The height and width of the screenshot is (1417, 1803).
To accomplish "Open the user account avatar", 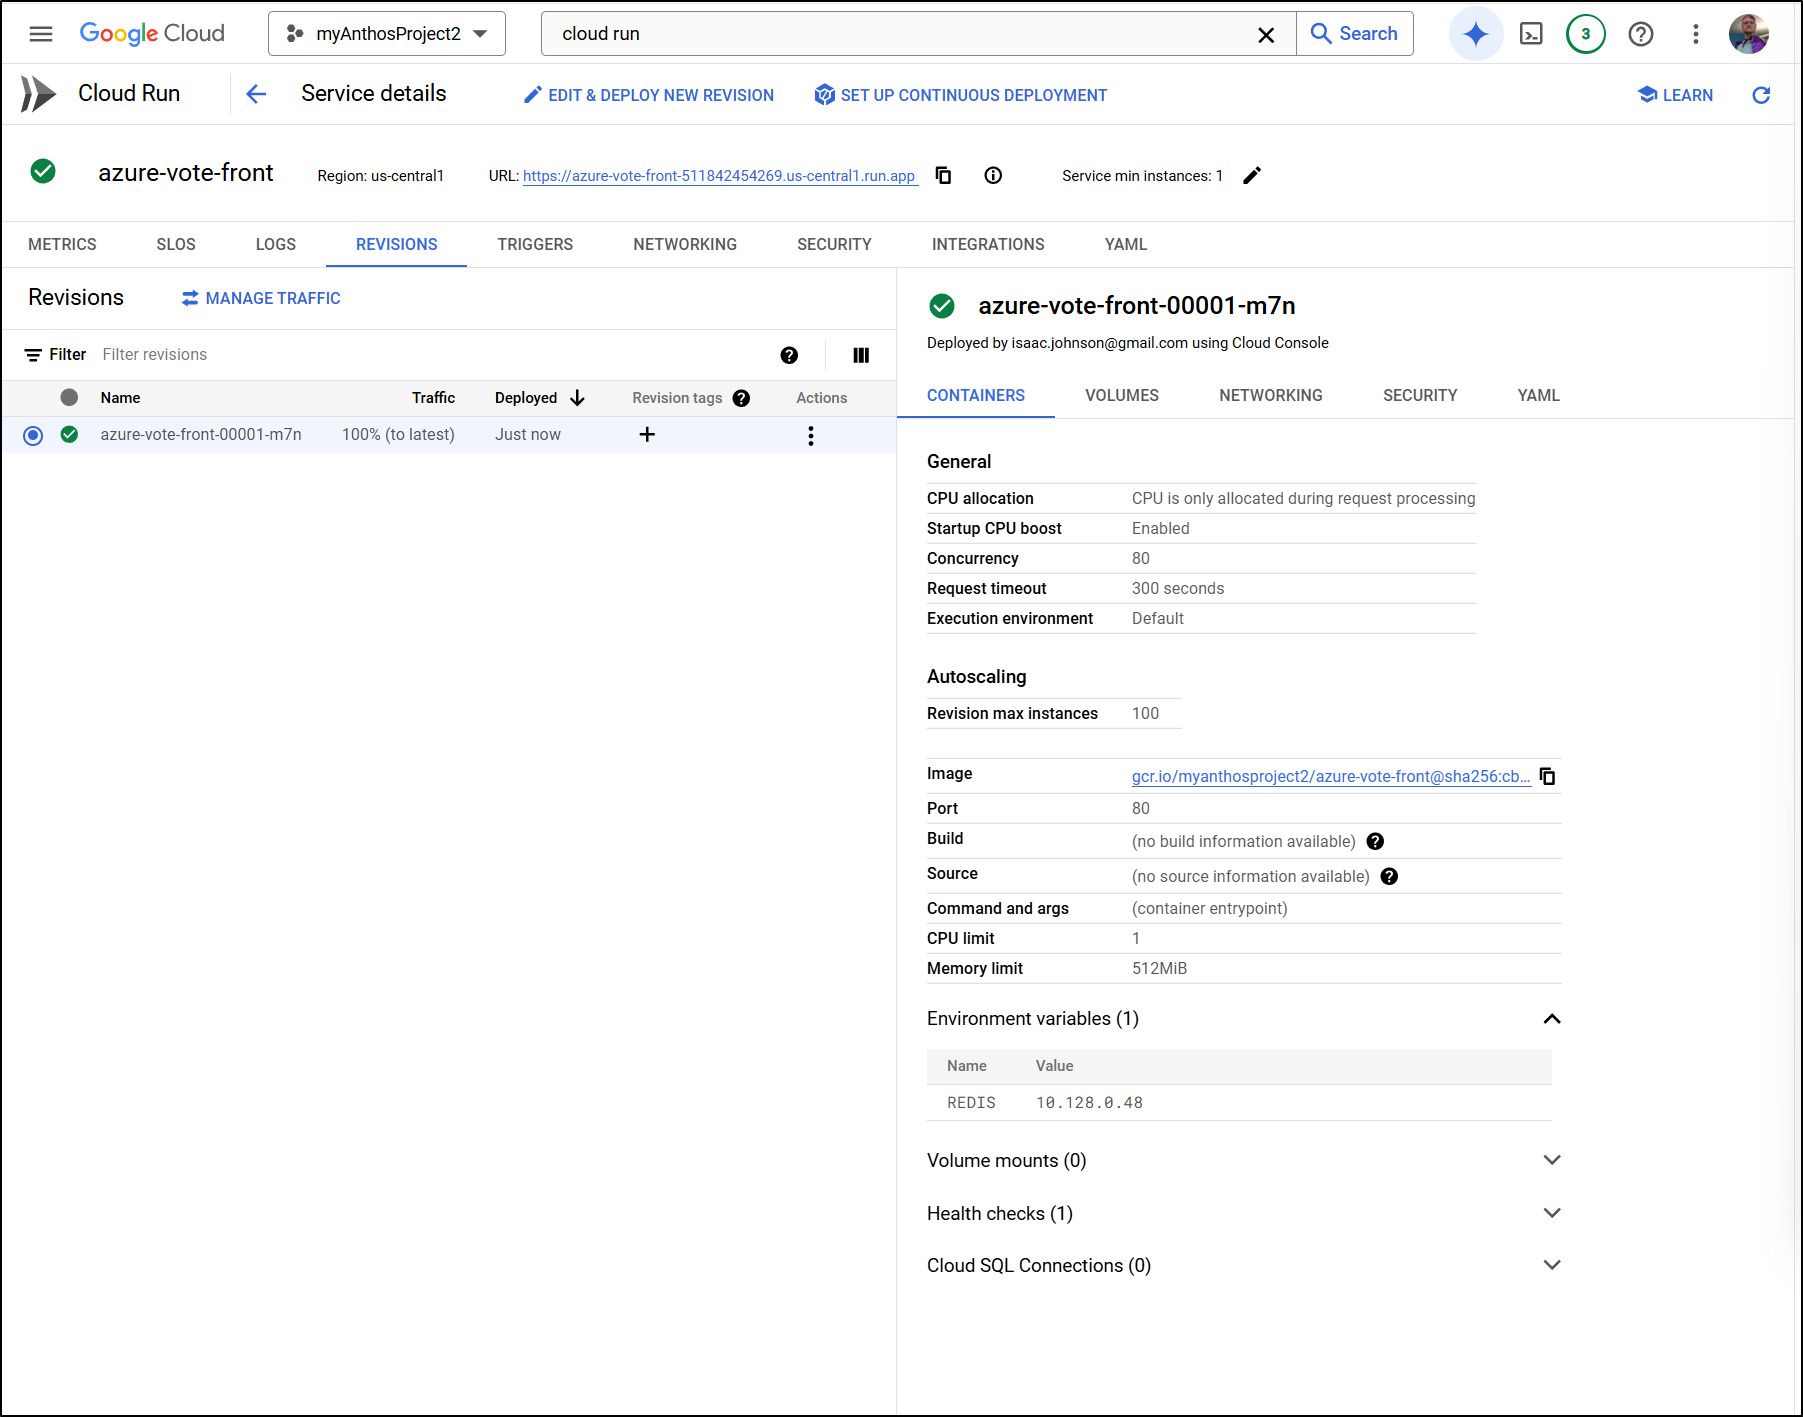I will coord(1749,34).
